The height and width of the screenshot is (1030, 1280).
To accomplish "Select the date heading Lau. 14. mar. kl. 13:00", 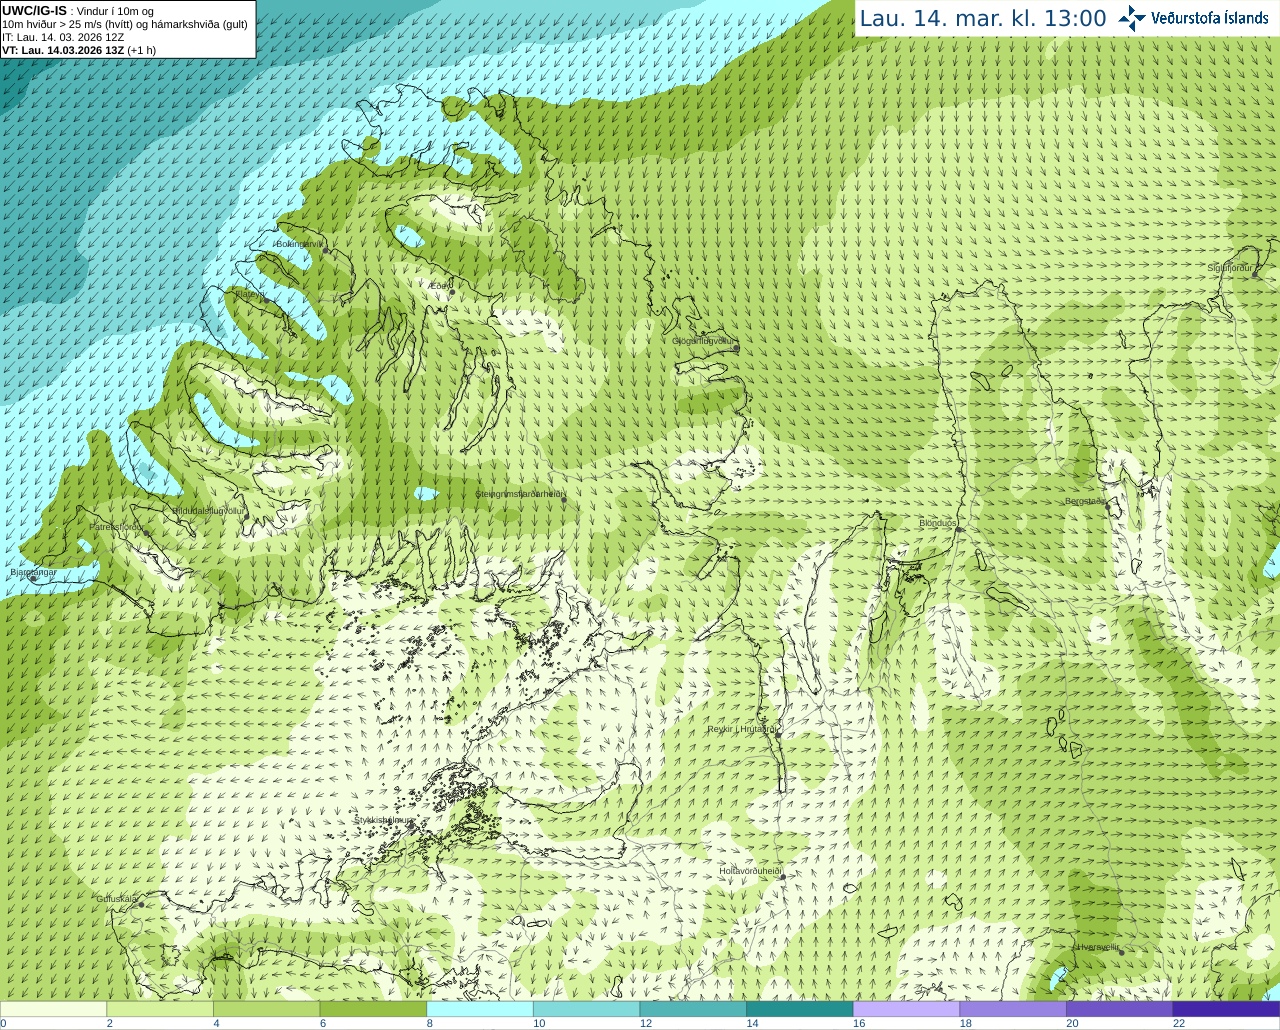I will pos(983,19).
